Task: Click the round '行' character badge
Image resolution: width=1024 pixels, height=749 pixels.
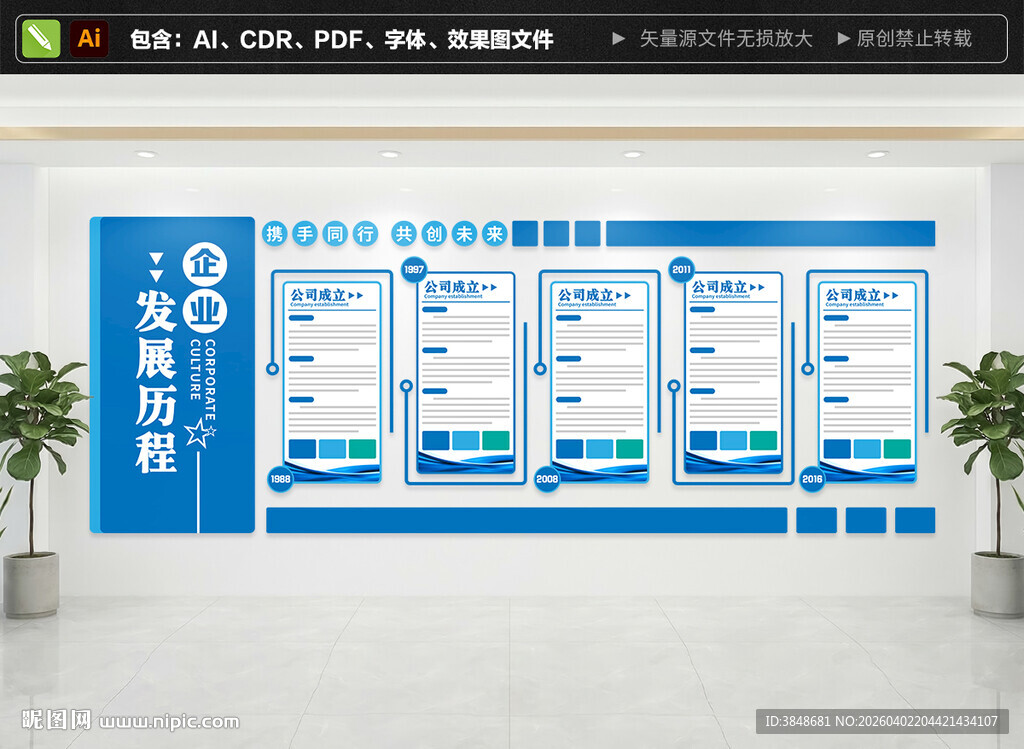Action: click(x=366, y=234)
